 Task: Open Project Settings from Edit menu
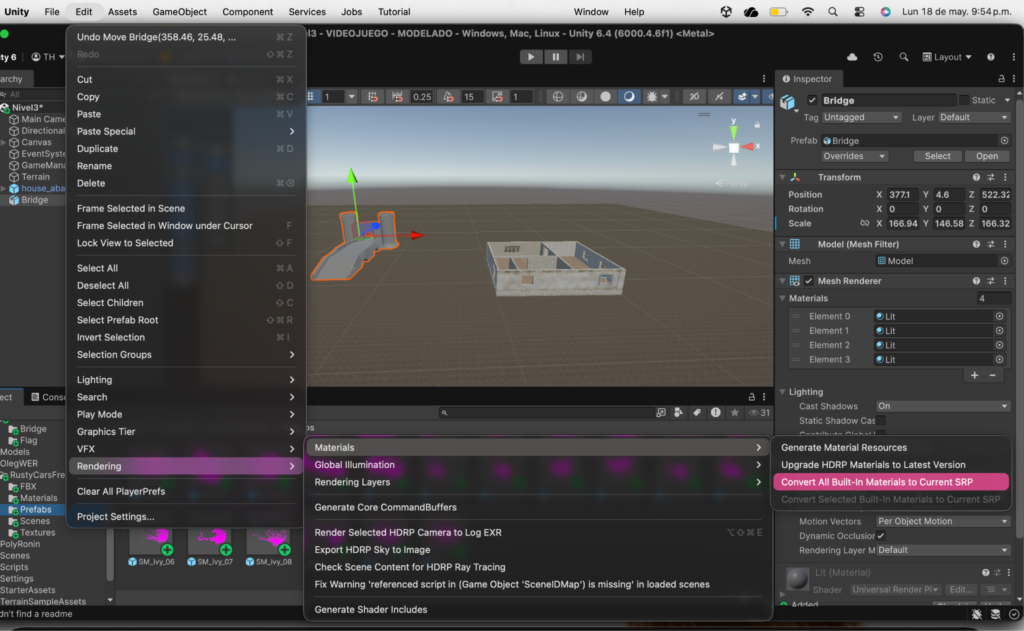click(x=185, y=517)
